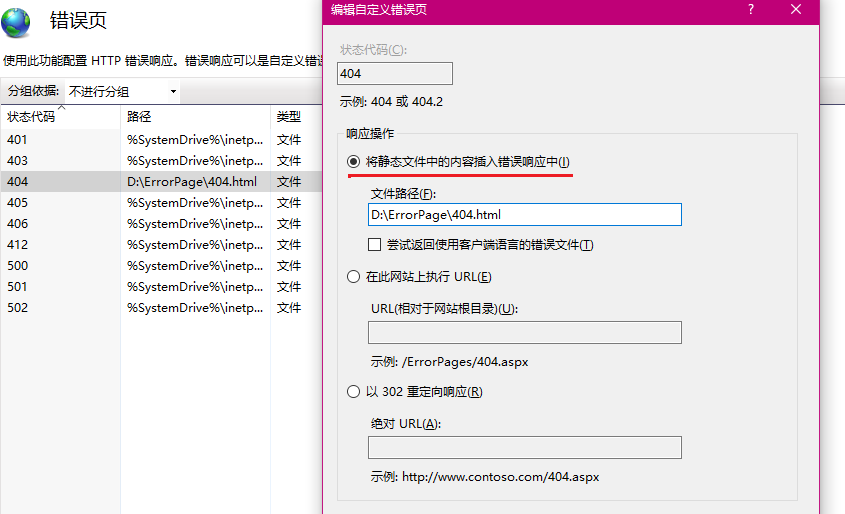Select the 405 status code row
This screenshot has width=845, height=514.
[x=162, y=203]
